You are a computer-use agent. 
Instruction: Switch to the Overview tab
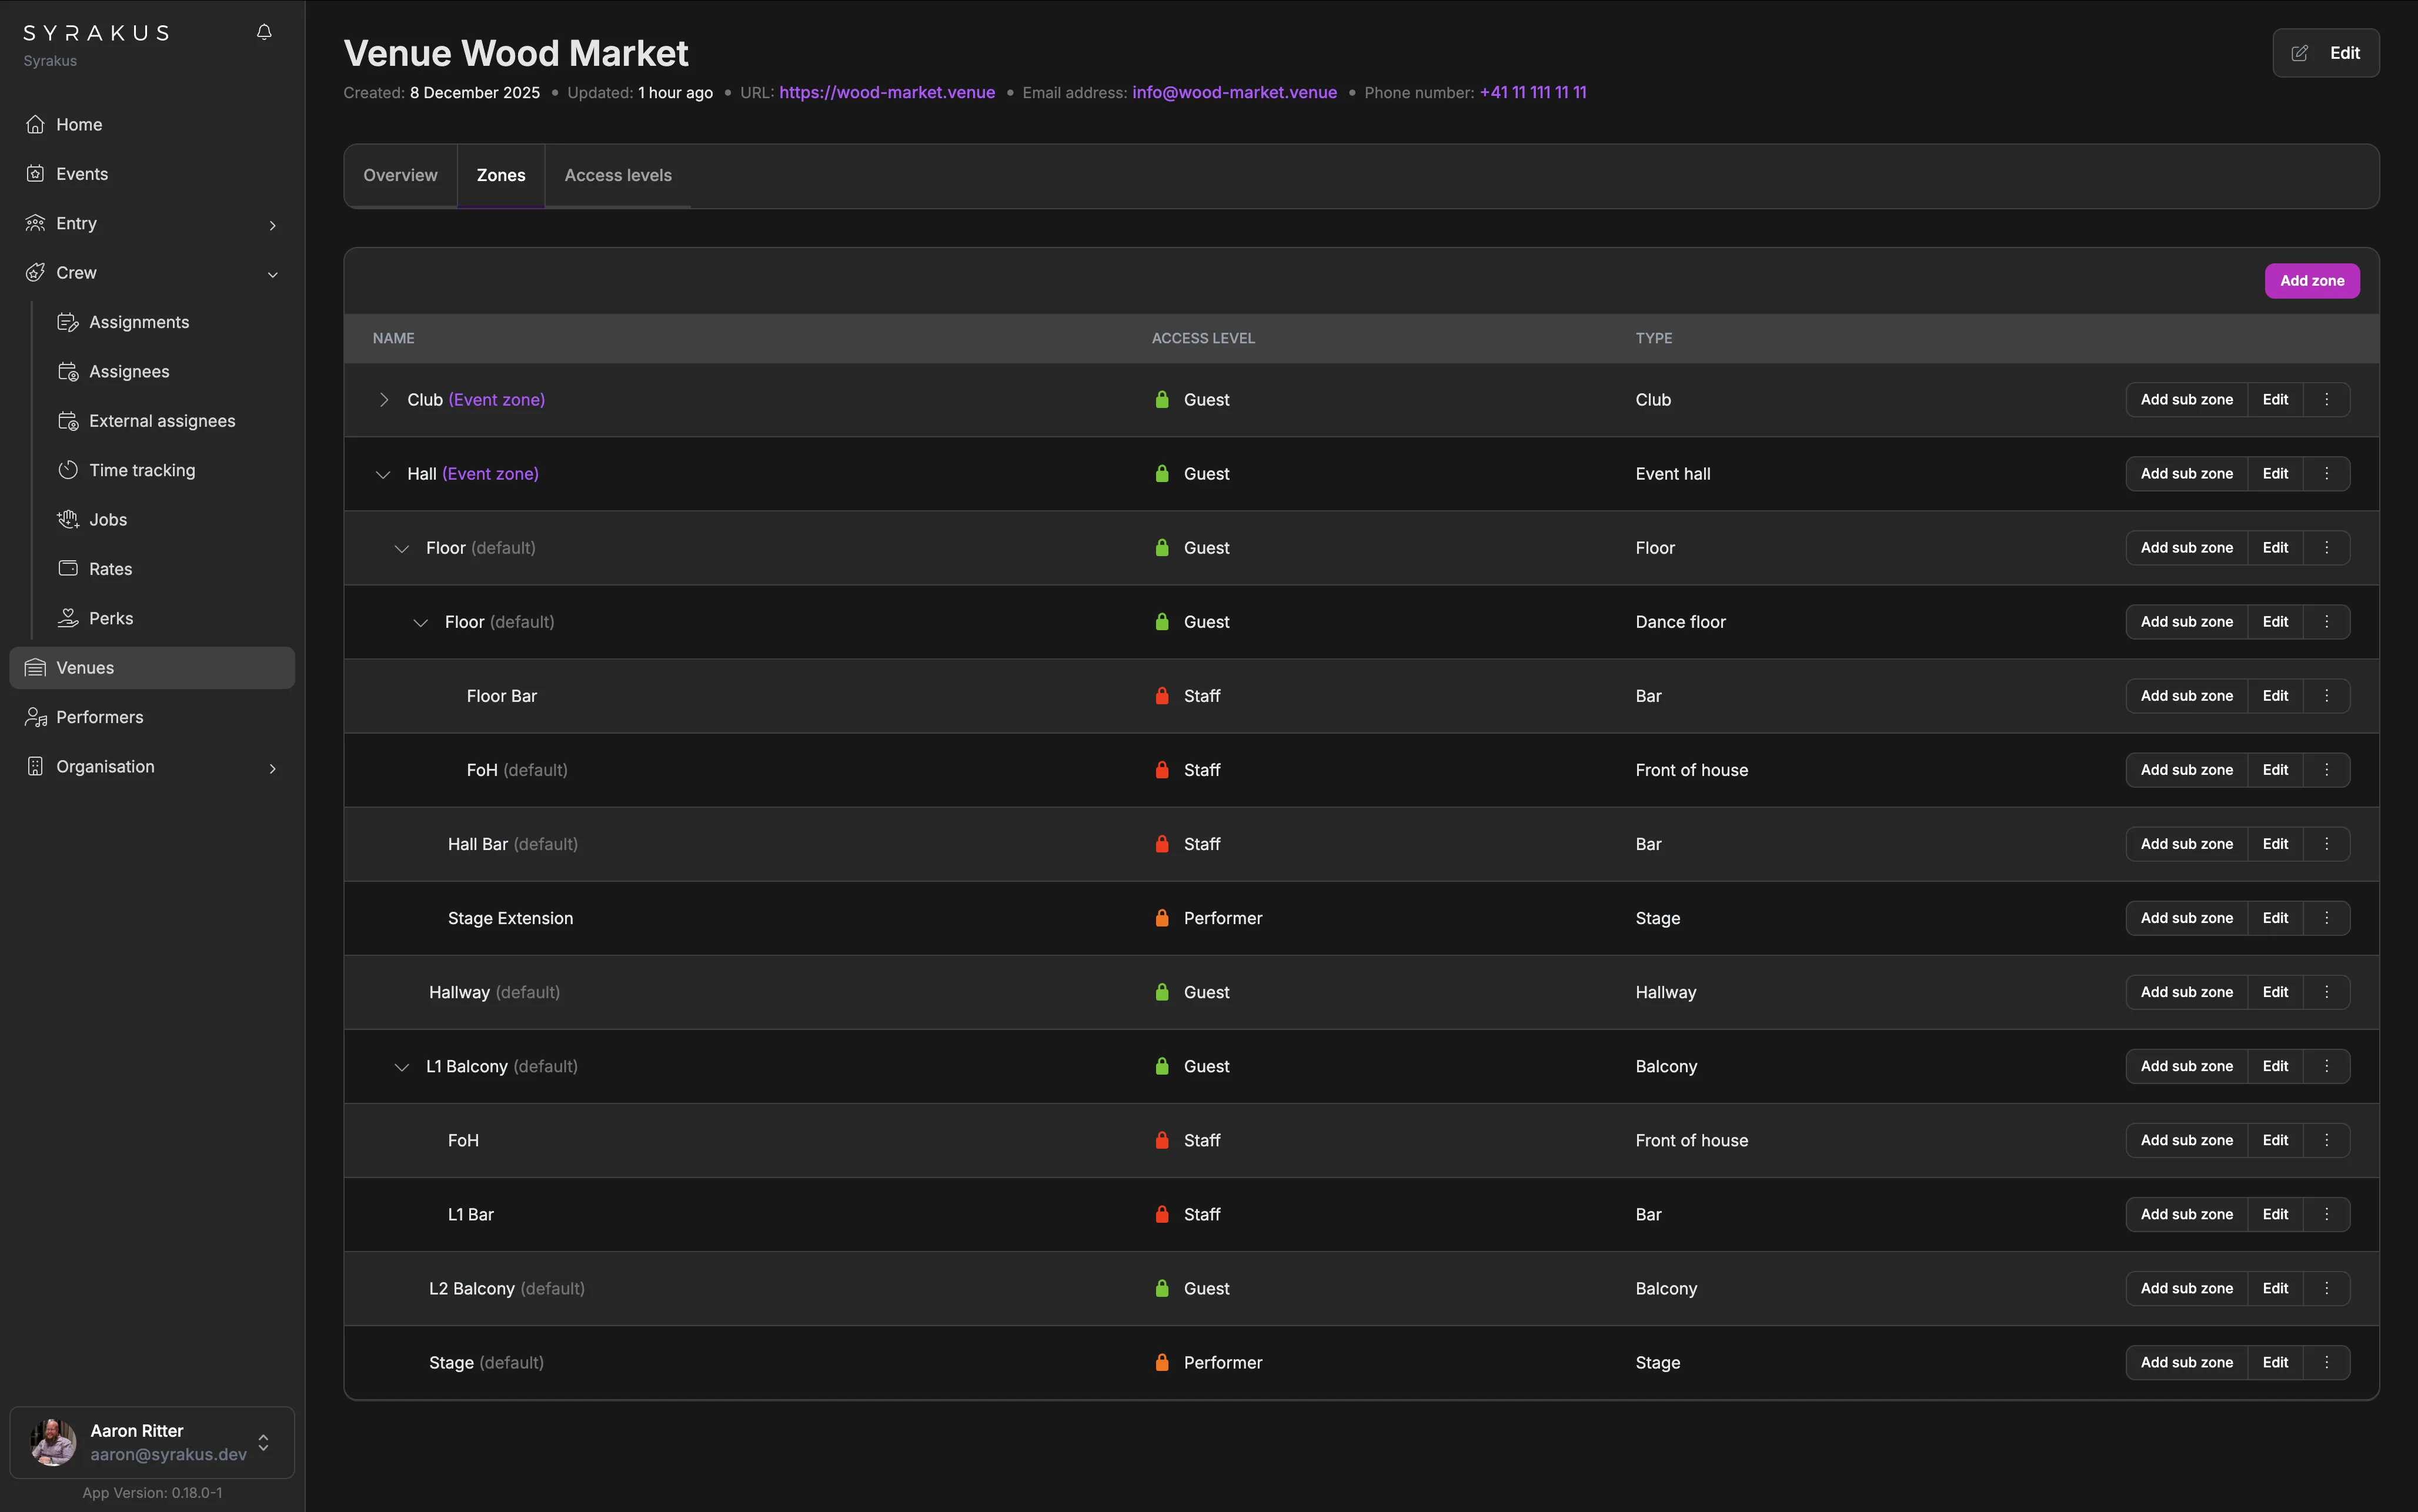pyautogui.click(x=400, y=175)
